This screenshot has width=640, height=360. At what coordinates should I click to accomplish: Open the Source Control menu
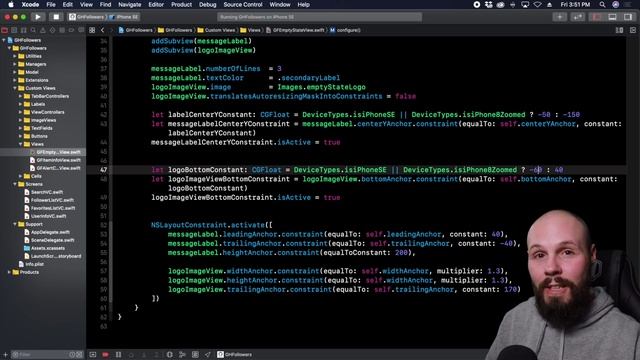click(243, 4)
